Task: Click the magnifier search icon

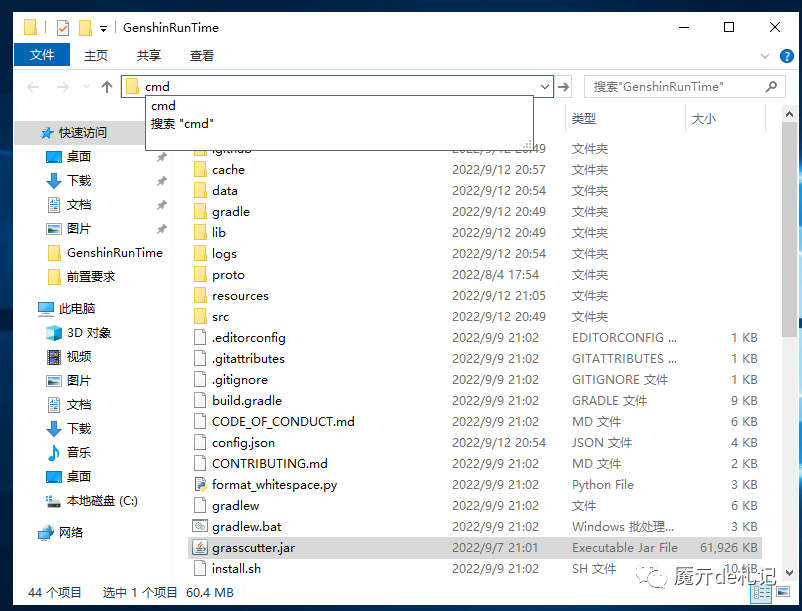Action: [771, 86]
